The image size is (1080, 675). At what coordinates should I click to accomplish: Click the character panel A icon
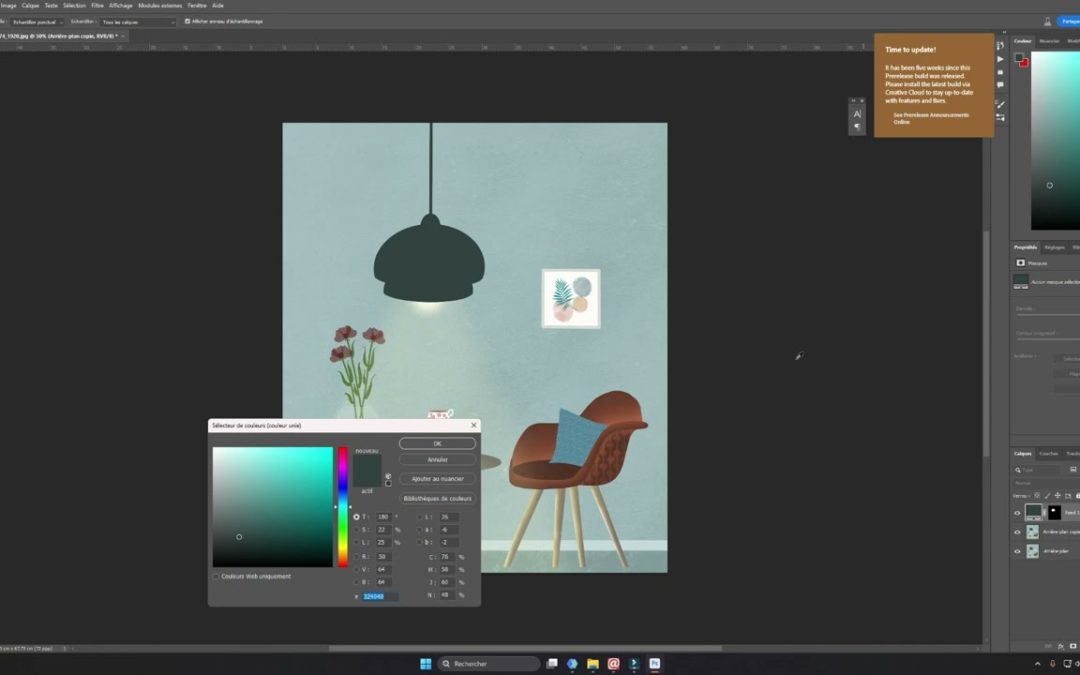(857, 114)
